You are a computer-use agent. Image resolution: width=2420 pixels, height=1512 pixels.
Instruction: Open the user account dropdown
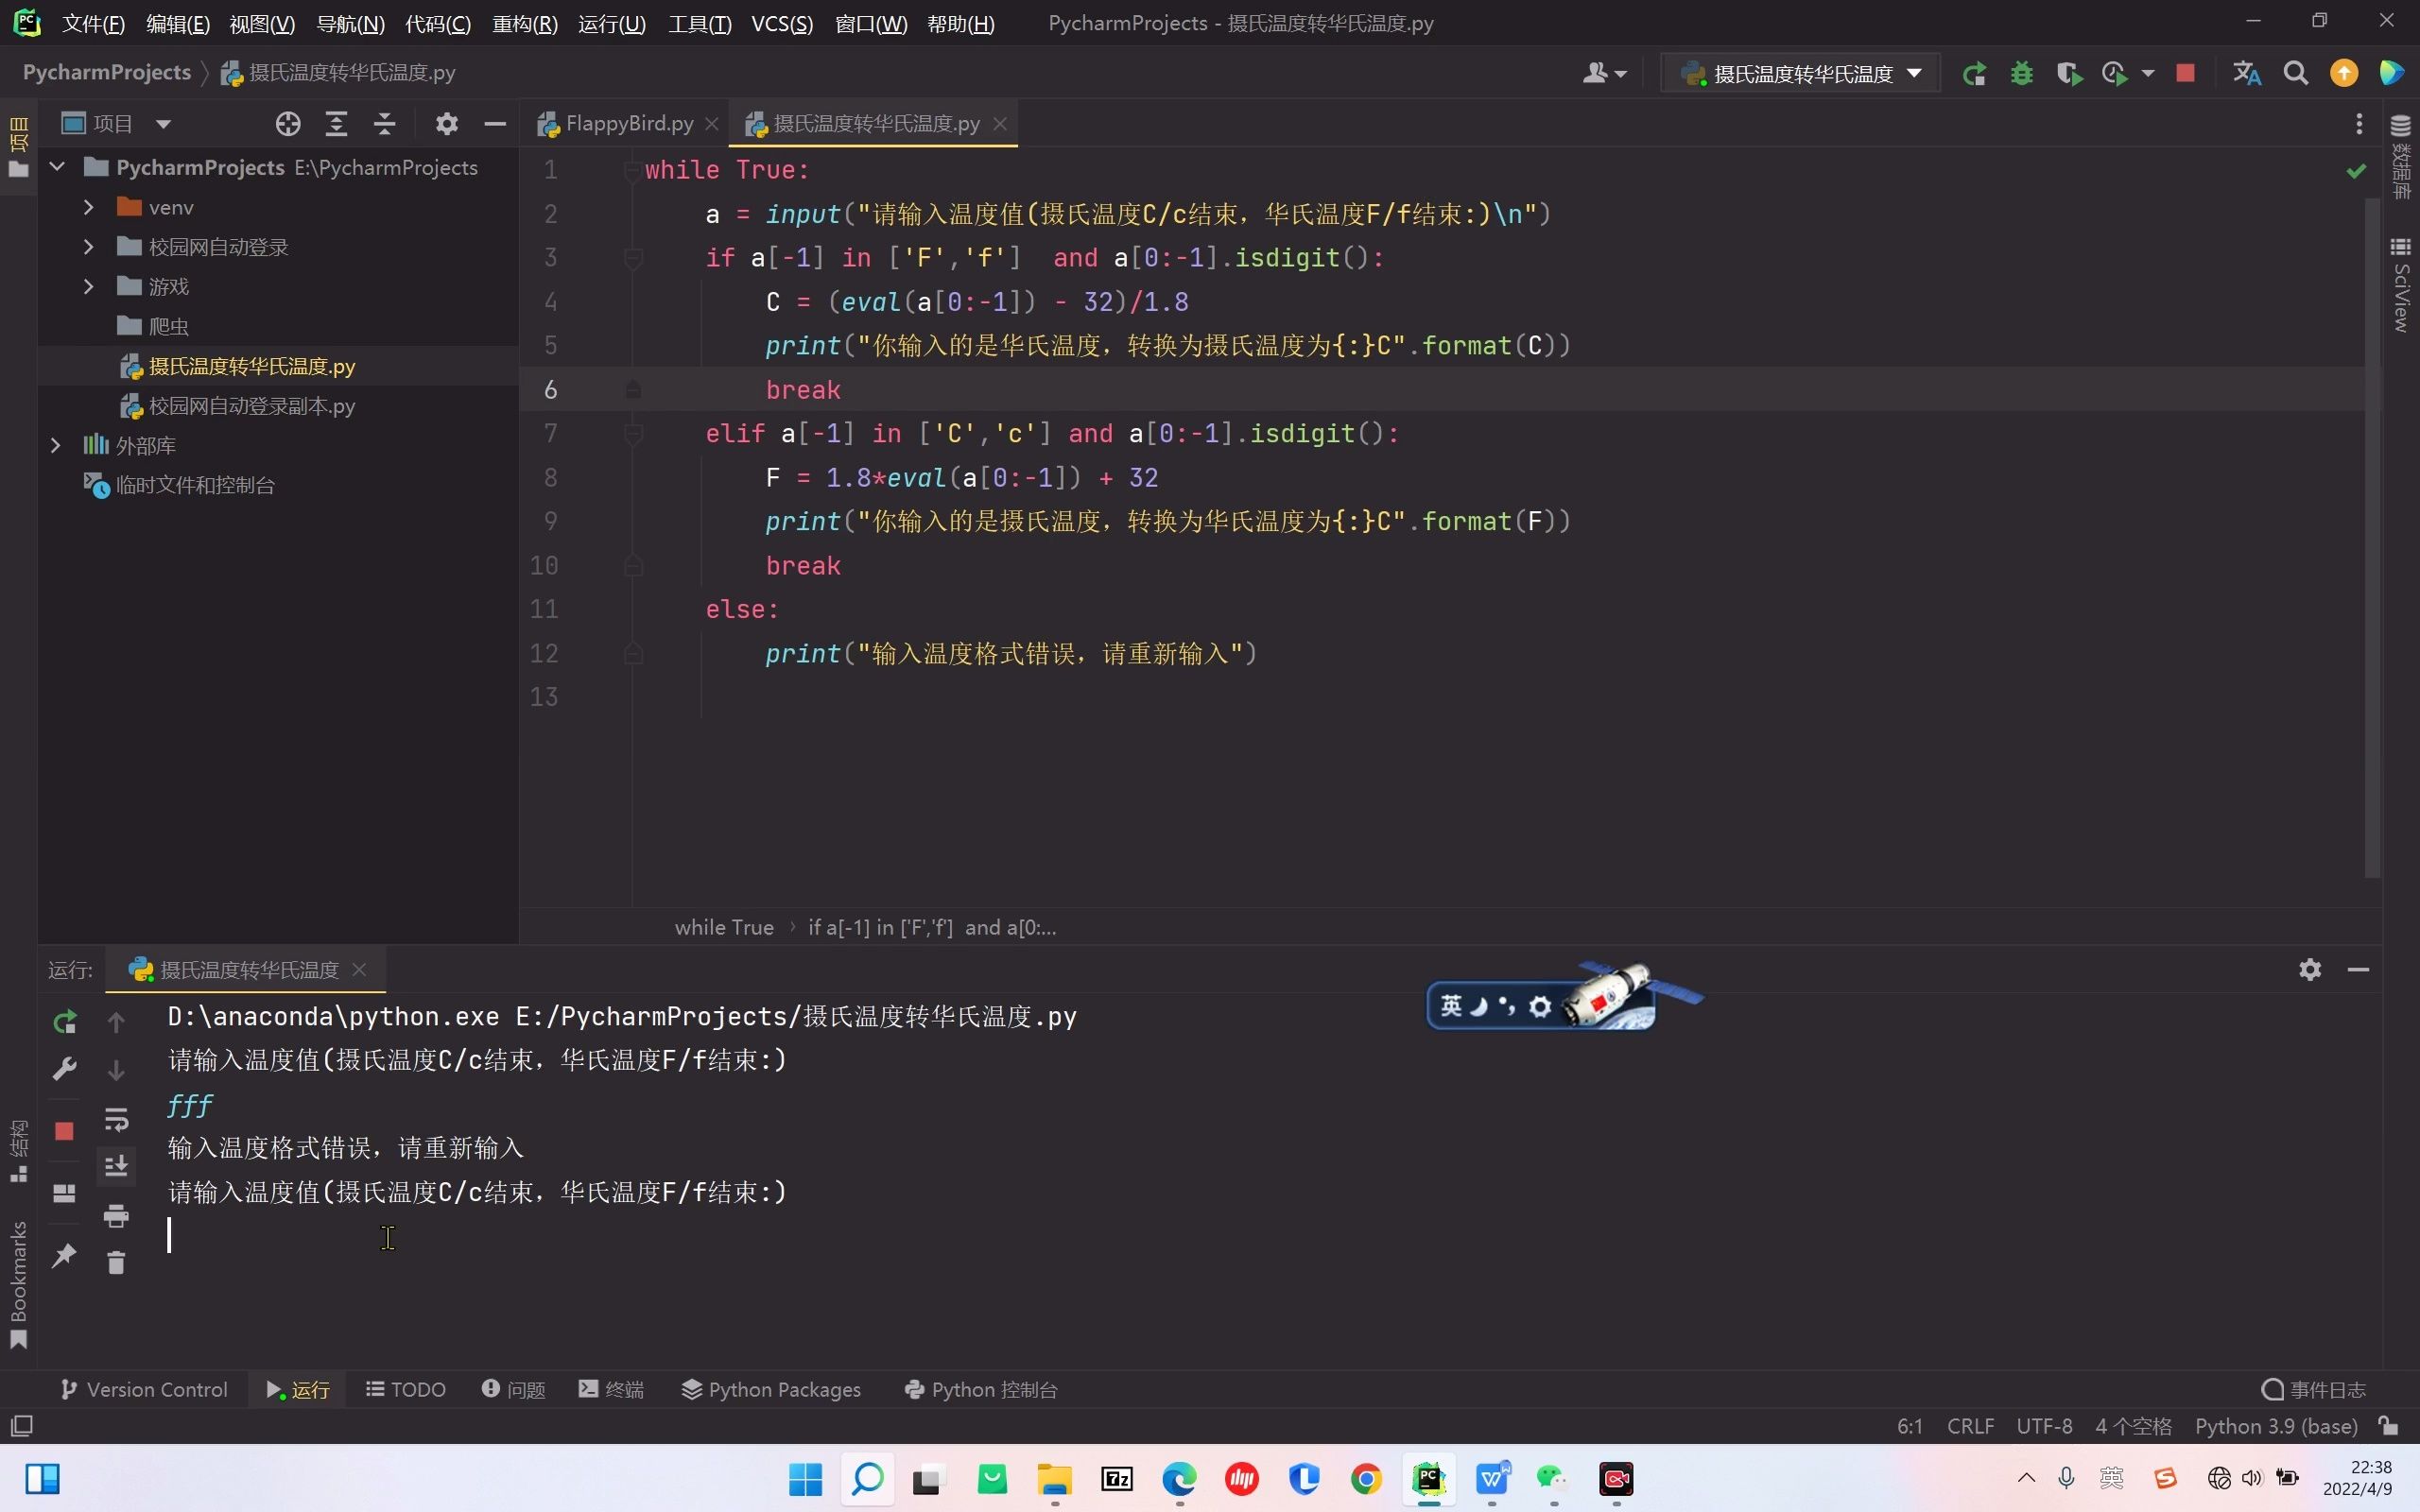click(1604, 73)
